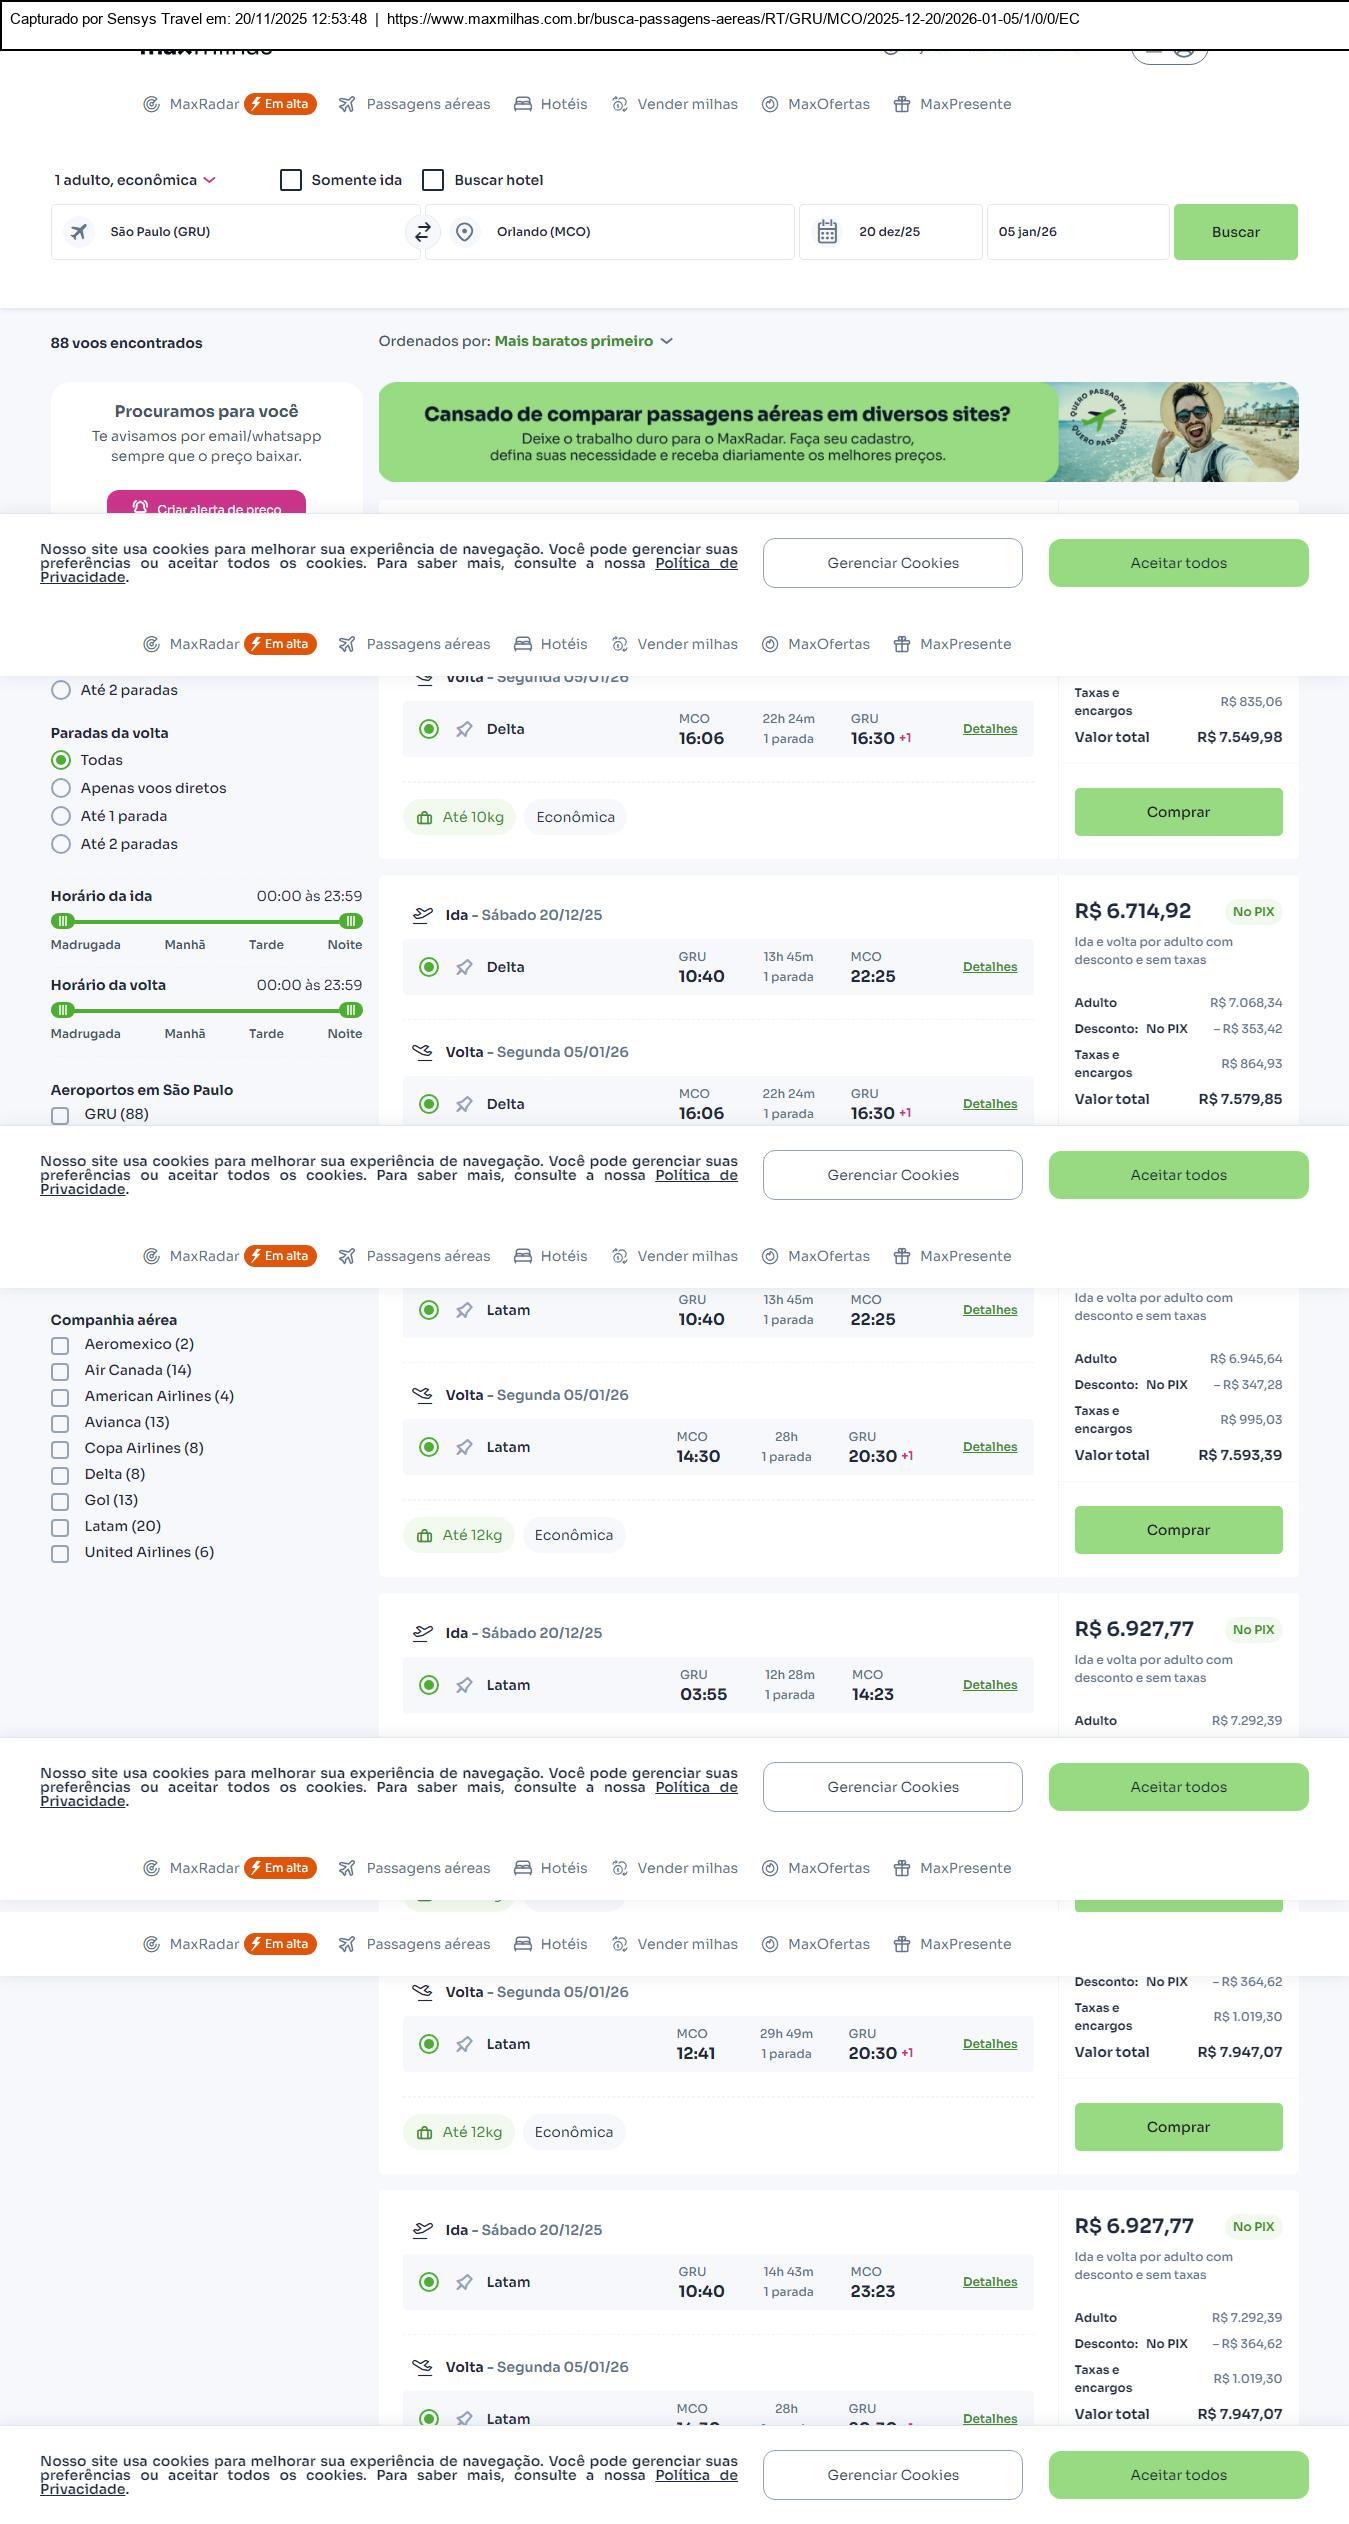This screenshot has height=2524, width=1349.
Task: Open the 05 jan/26 return date picker
Action: tap(1077, 232)
